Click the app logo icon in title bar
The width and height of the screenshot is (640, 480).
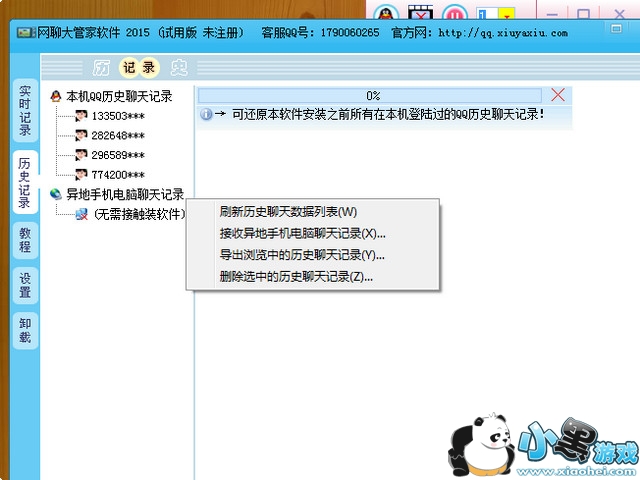click(x=26, y=33)
